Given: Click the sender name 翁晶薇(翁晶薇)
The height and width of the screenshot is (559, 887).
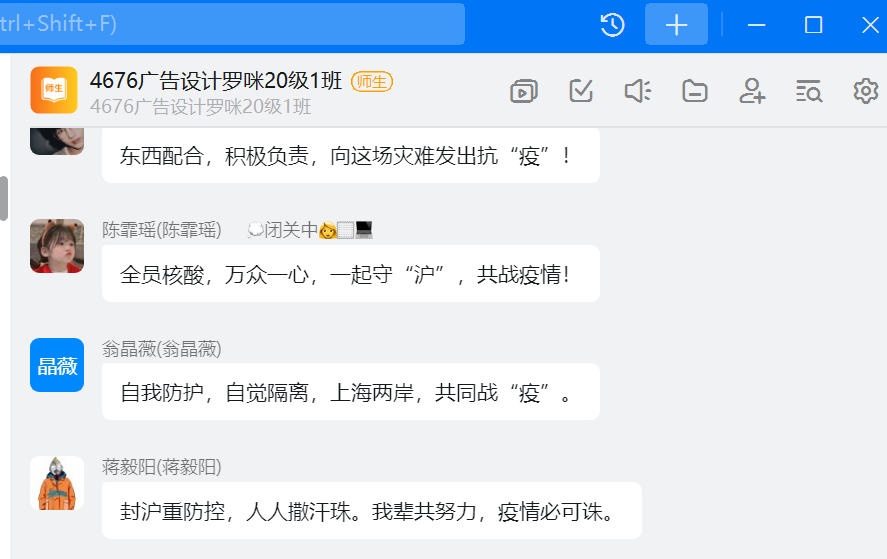Looking at the screenshot, I should (162, 349).
